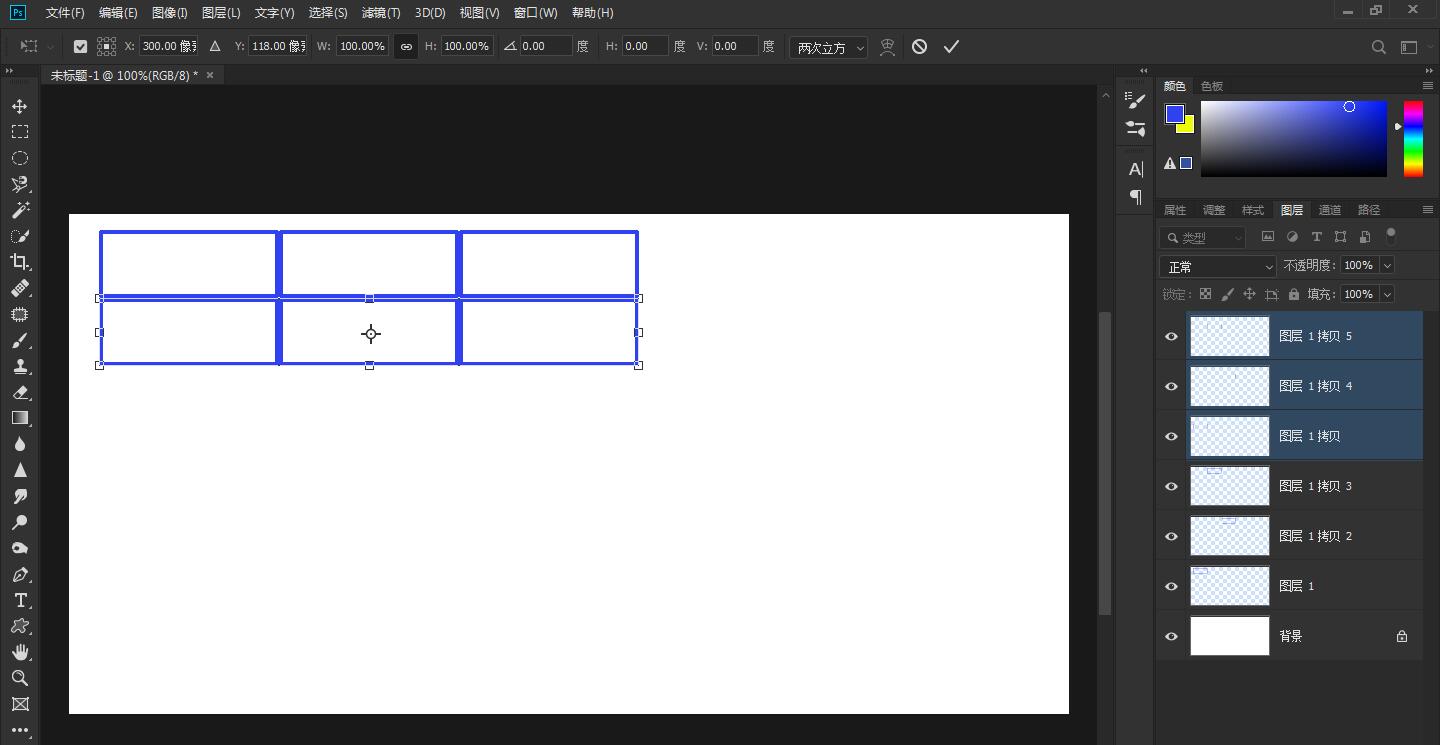Close the 未标题-1 document tab
Viewport: 1440px width, 745px height.
(210, 75)
